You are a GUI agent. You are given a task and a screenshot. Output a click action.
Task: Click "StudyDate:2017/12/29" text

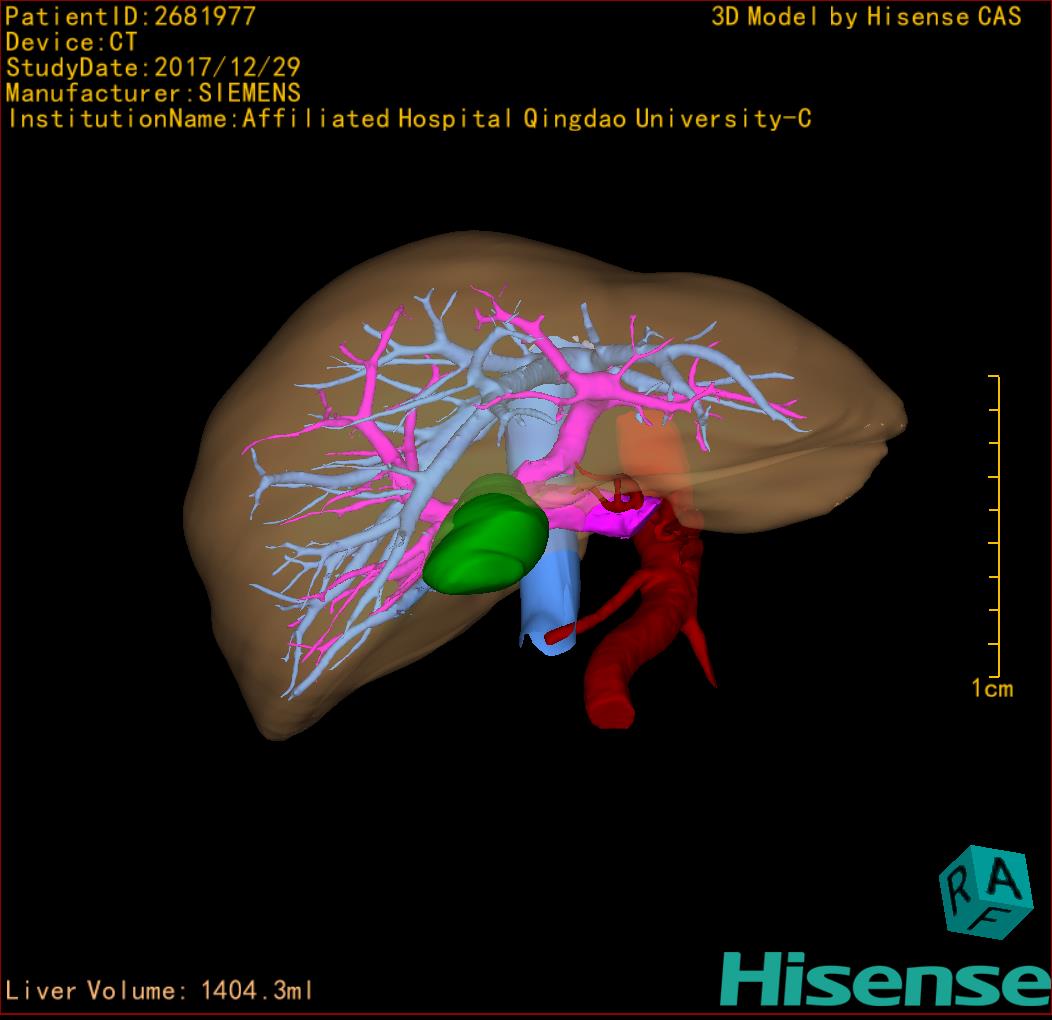(x=153, y=67)
